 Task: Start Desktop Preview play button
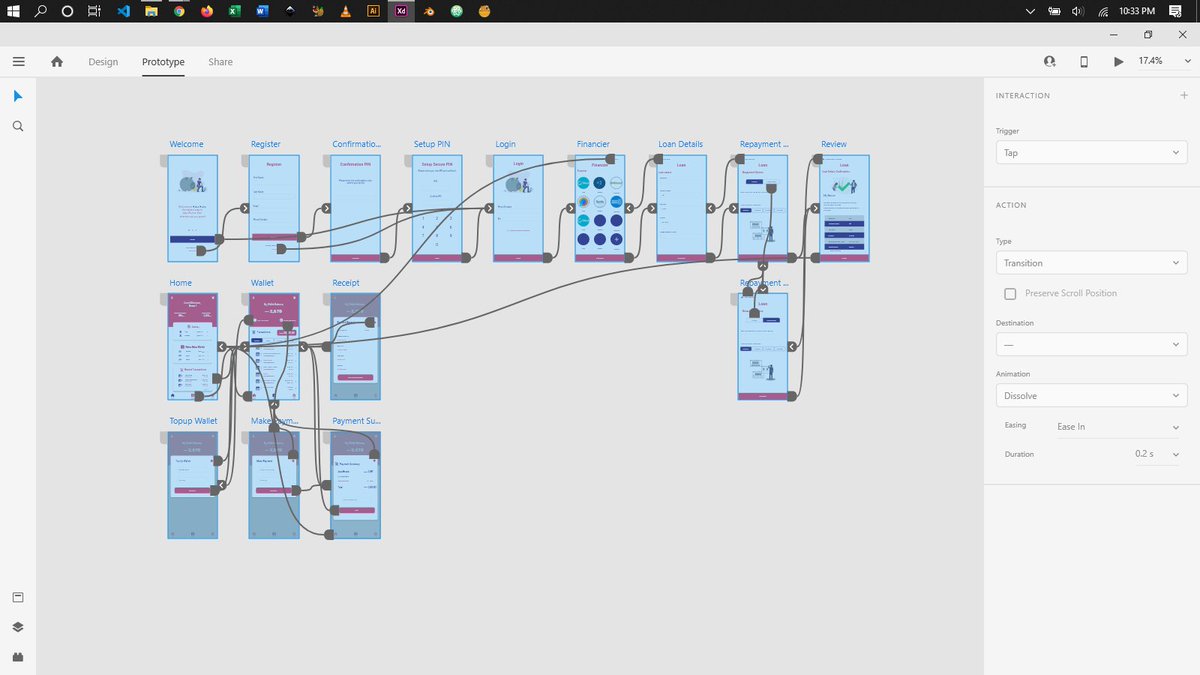point(1118,62)
